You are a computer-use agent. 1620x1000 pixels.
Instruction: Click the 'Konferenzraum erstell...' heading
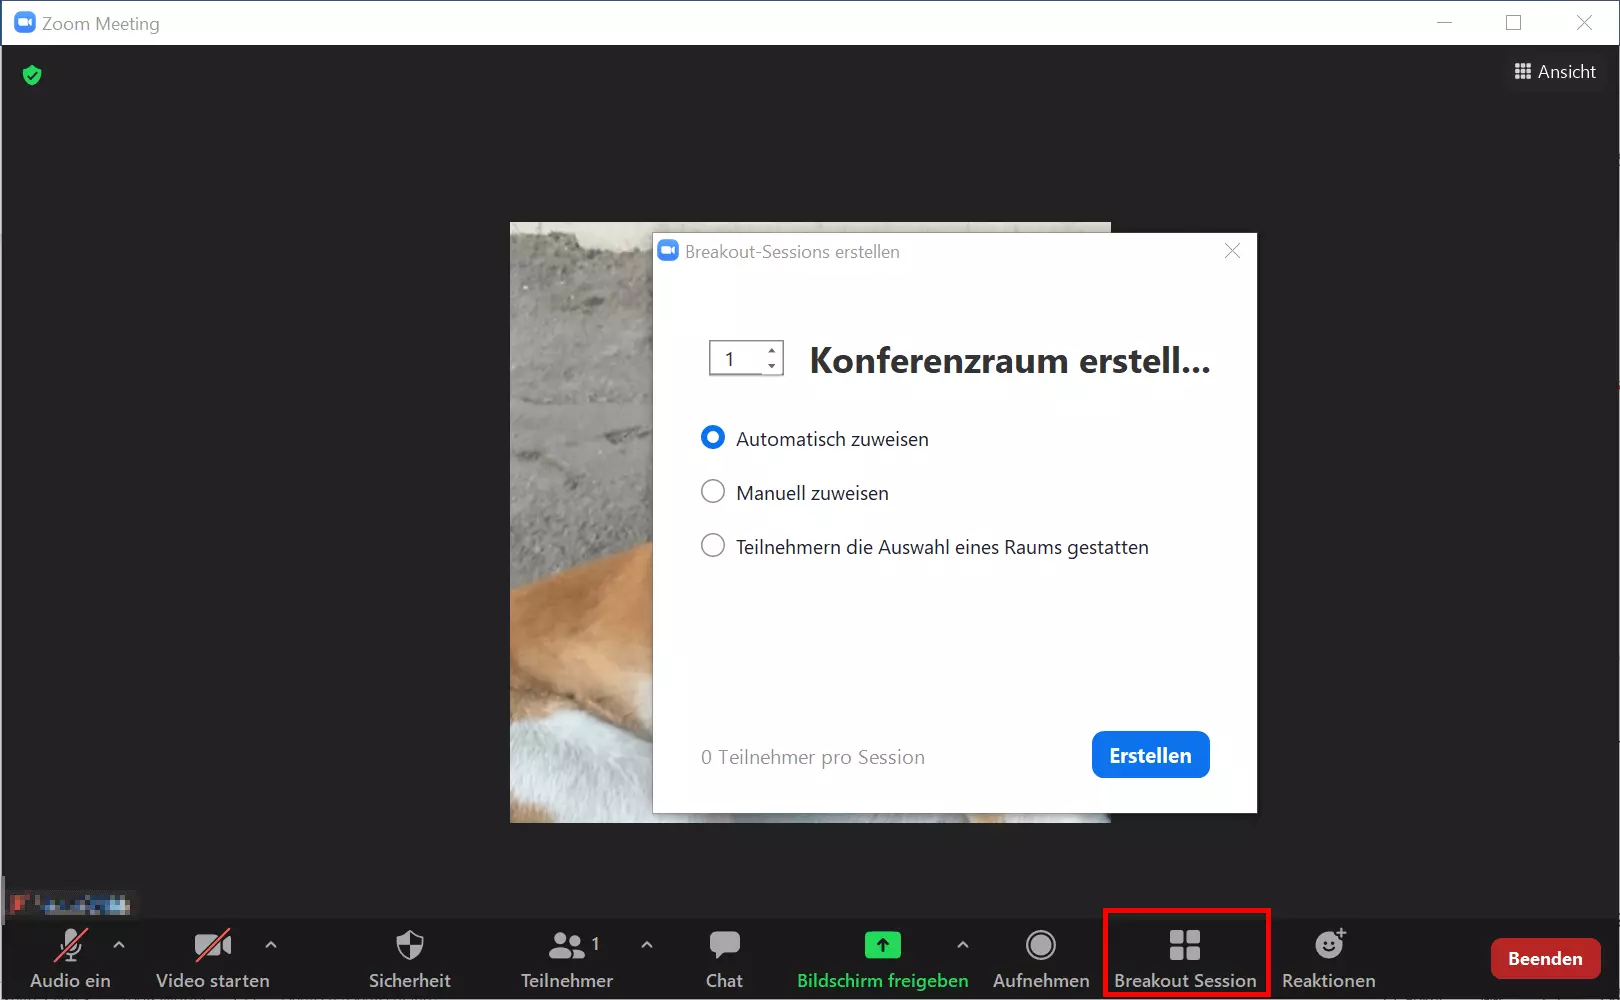[1010, 360]
